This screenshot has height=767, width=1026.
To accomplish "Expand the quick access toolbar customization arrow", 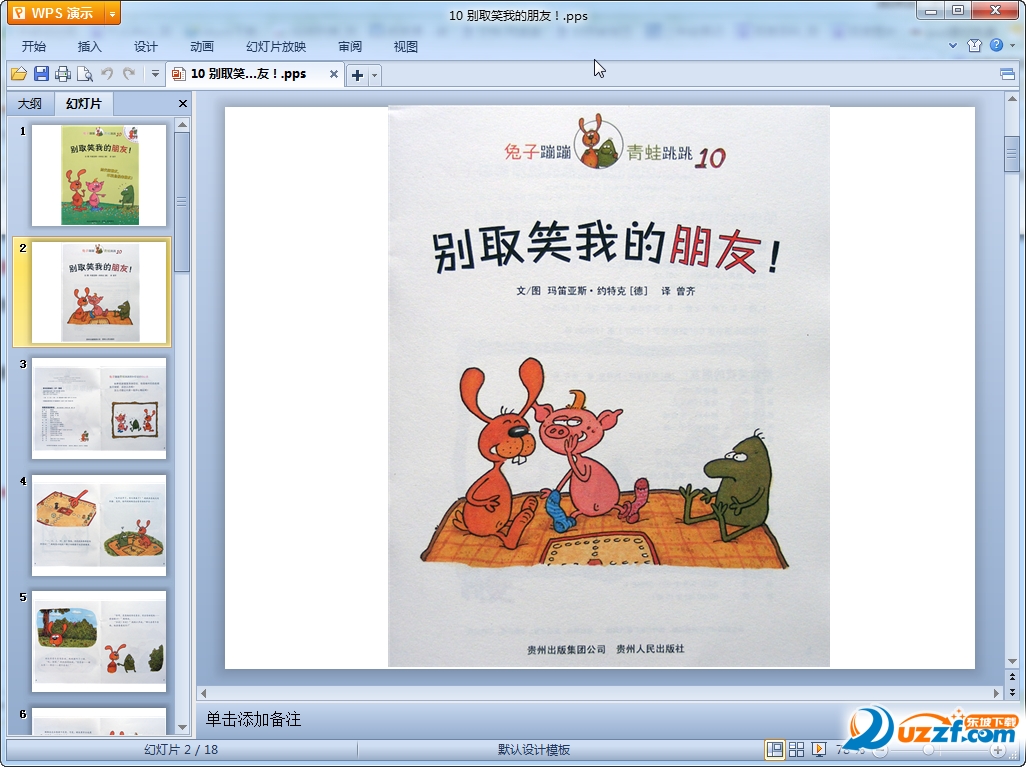I will point(155,74).
